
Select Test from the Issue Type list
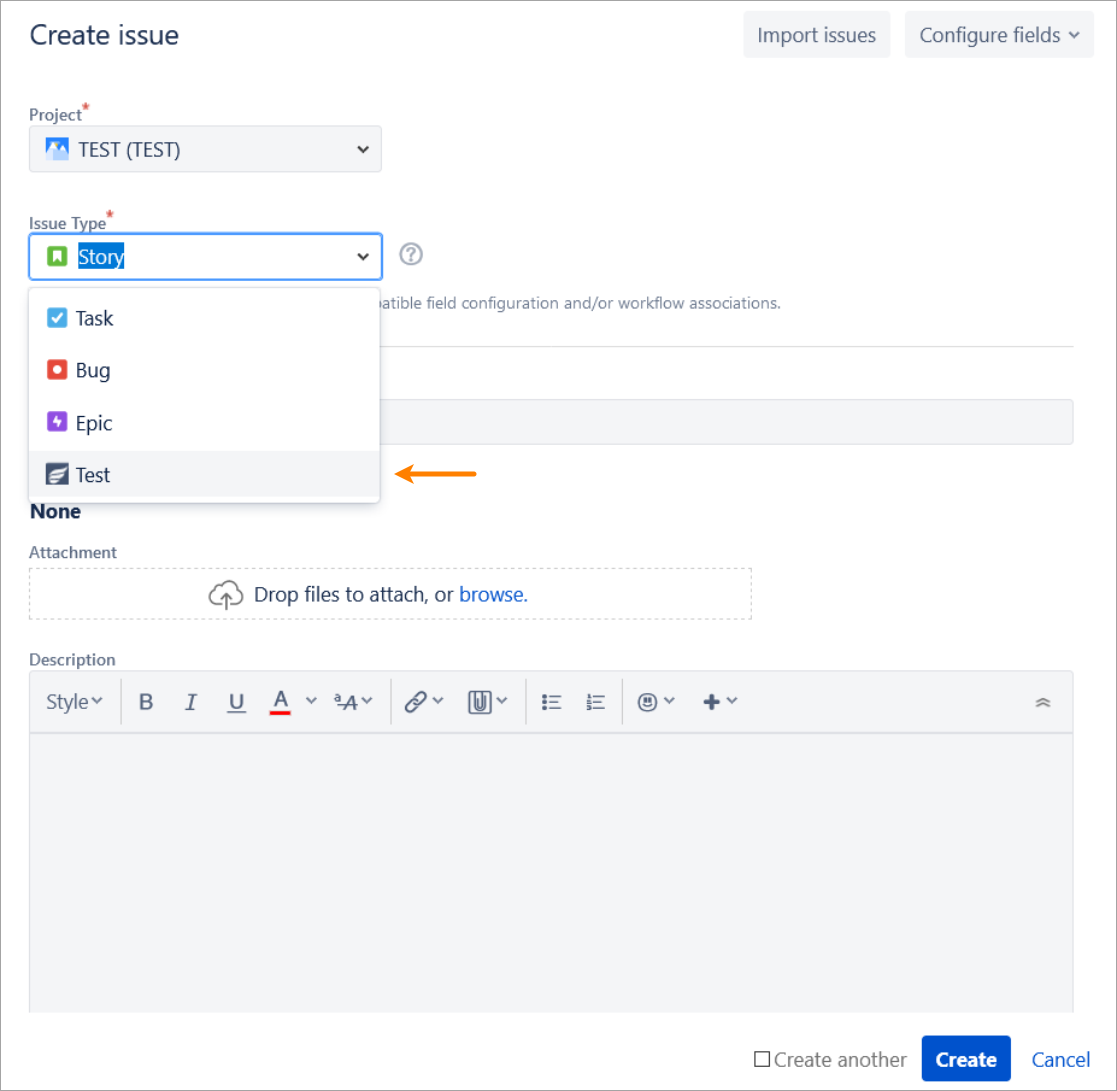click(91, 474)
